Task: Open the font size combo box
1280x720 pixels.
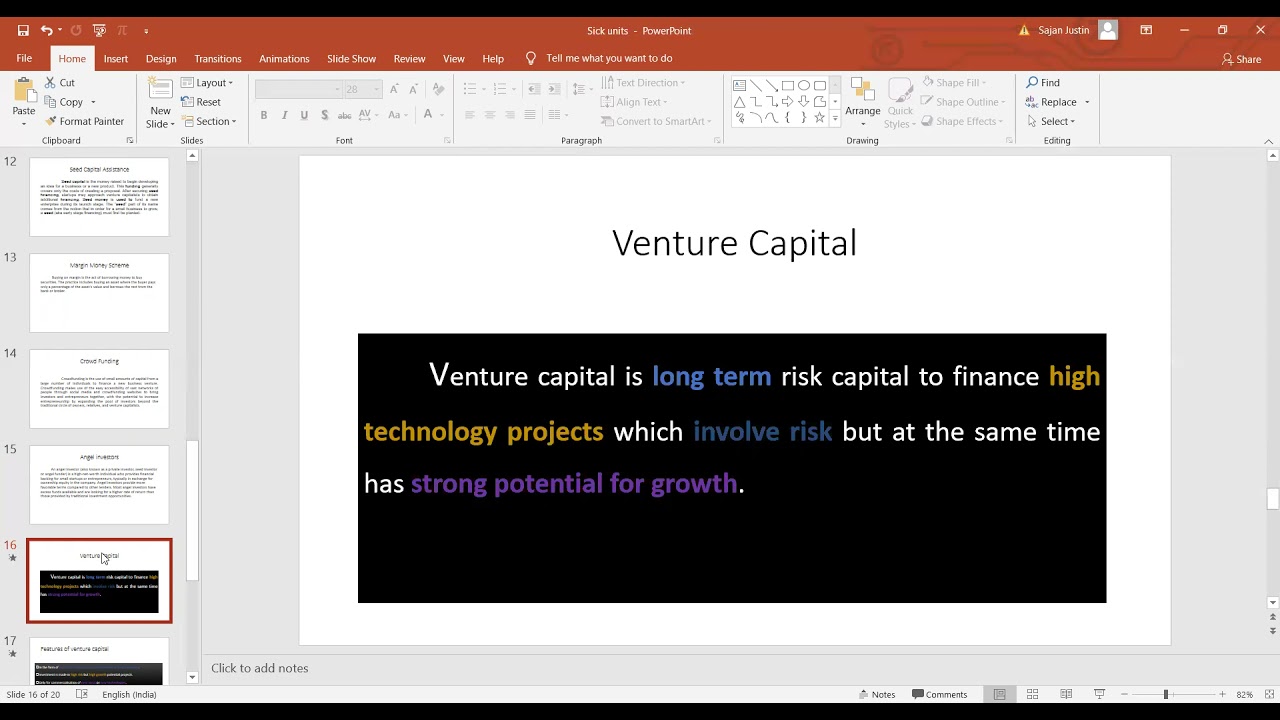Action: (x=363, y=89)
